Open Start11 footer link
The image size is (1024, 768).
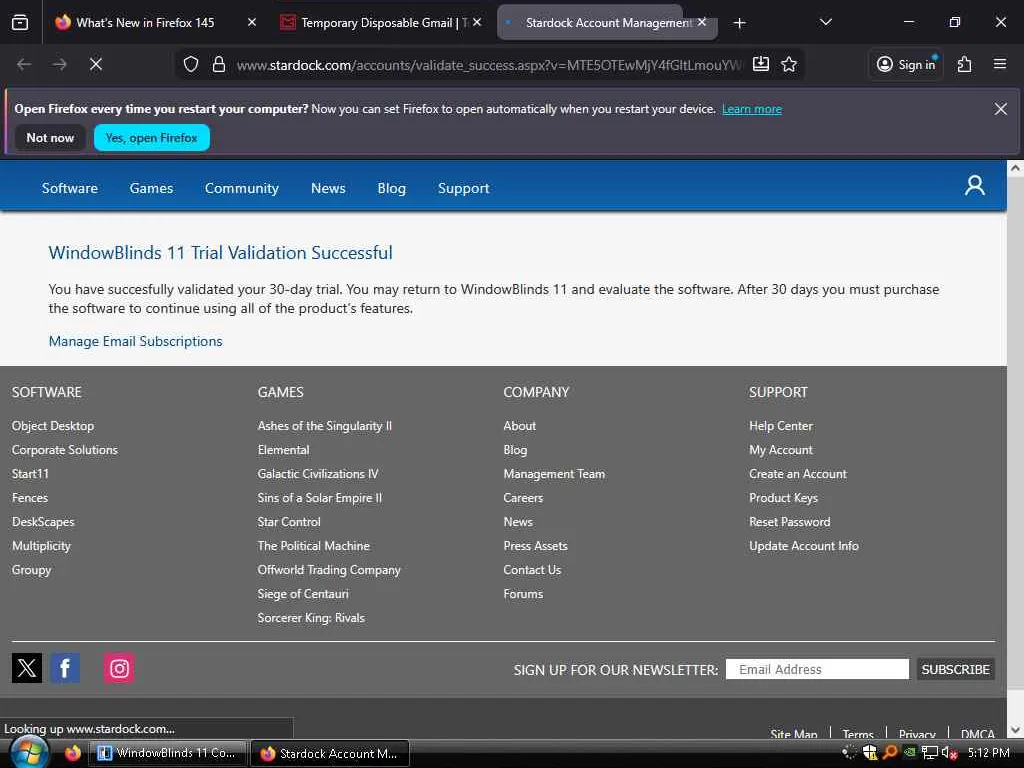tap(30, 473)
